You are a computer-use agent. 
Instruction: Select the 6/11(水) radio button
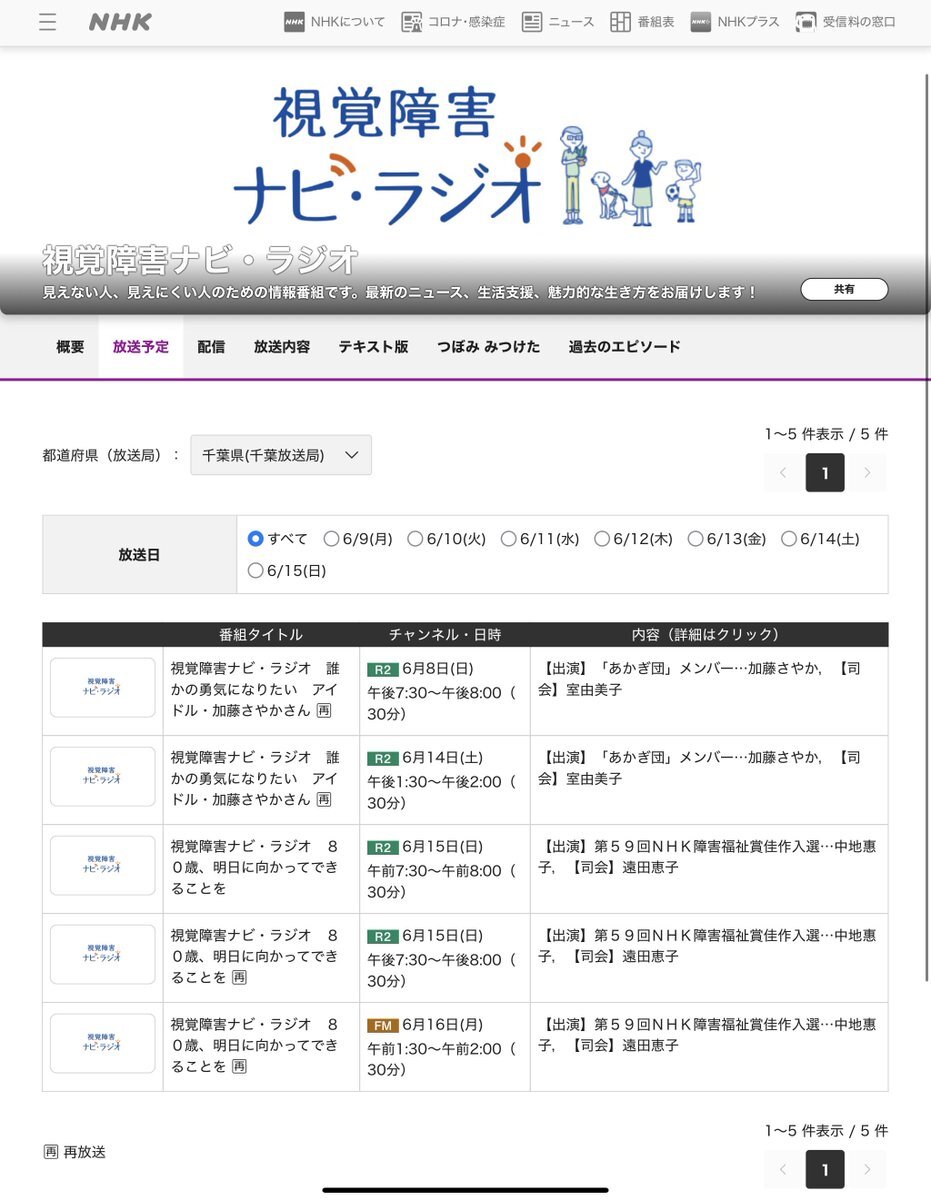click(x=509, y=539)
